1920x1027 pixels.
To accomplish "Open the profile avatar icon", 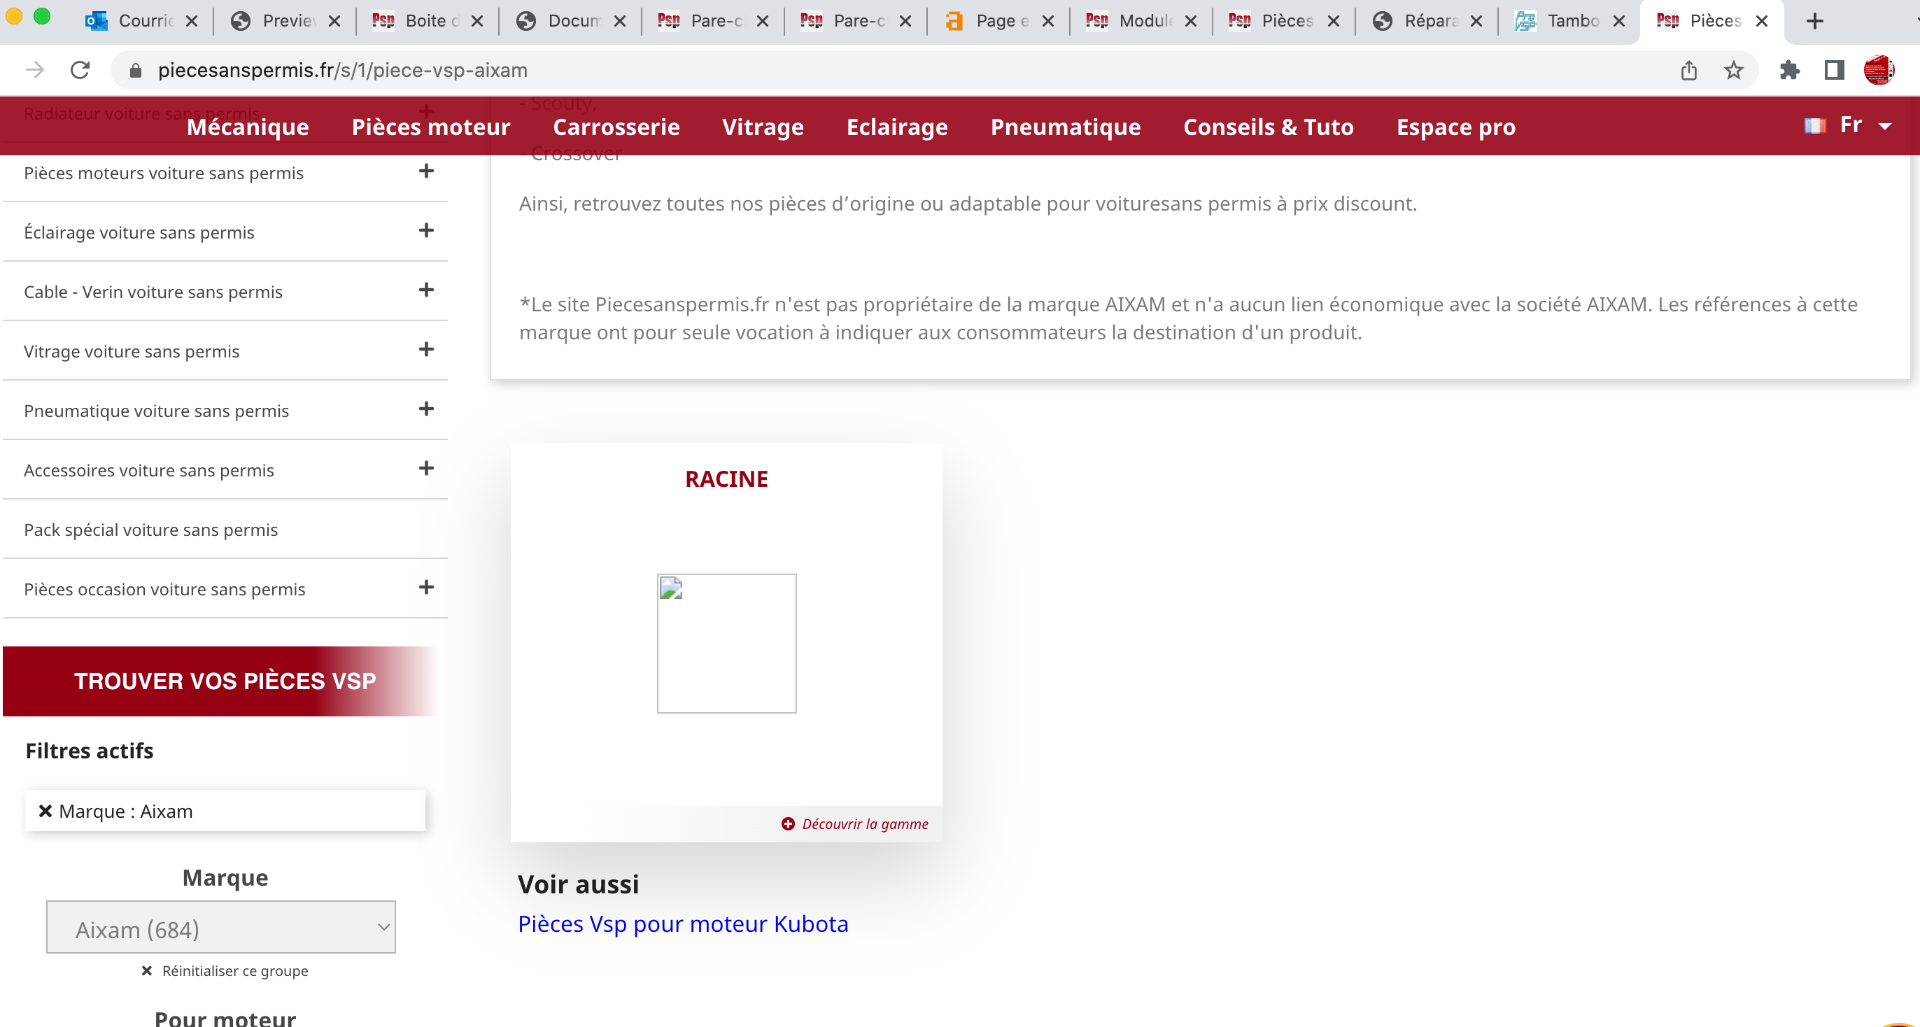I will click(1879, 70).
